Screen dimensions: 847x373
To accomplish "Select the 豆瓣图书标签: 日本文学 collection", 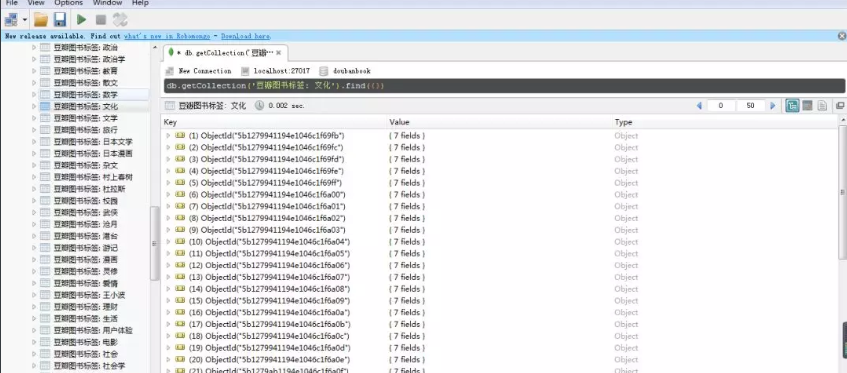I will pyautogui.click(x=92, y=142).
